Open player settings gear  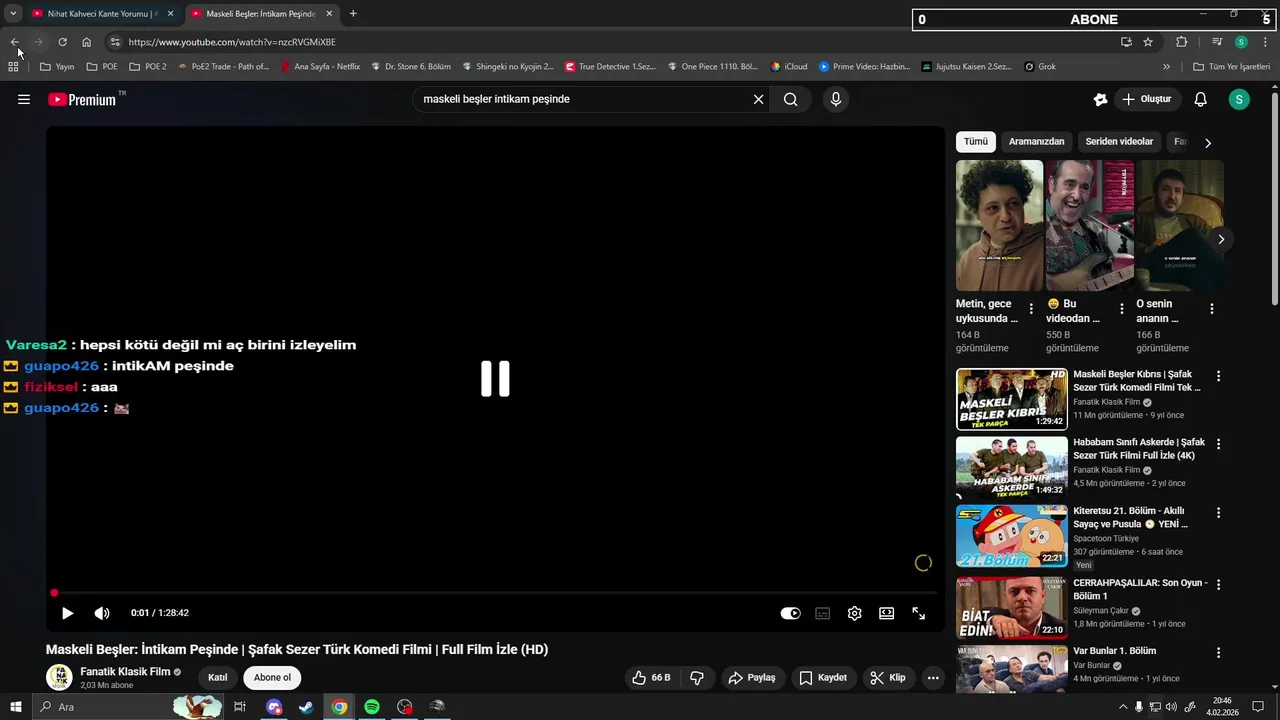click(854, 613)
